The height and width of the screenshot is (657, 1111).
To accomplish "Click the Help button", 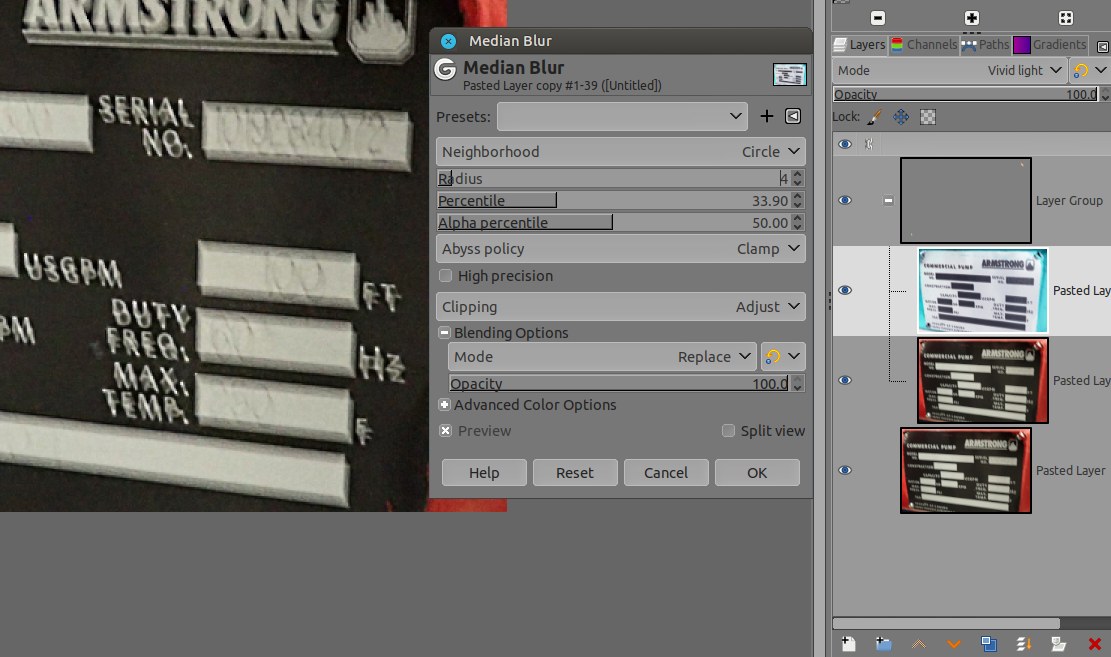I will (x=484, y=473).
